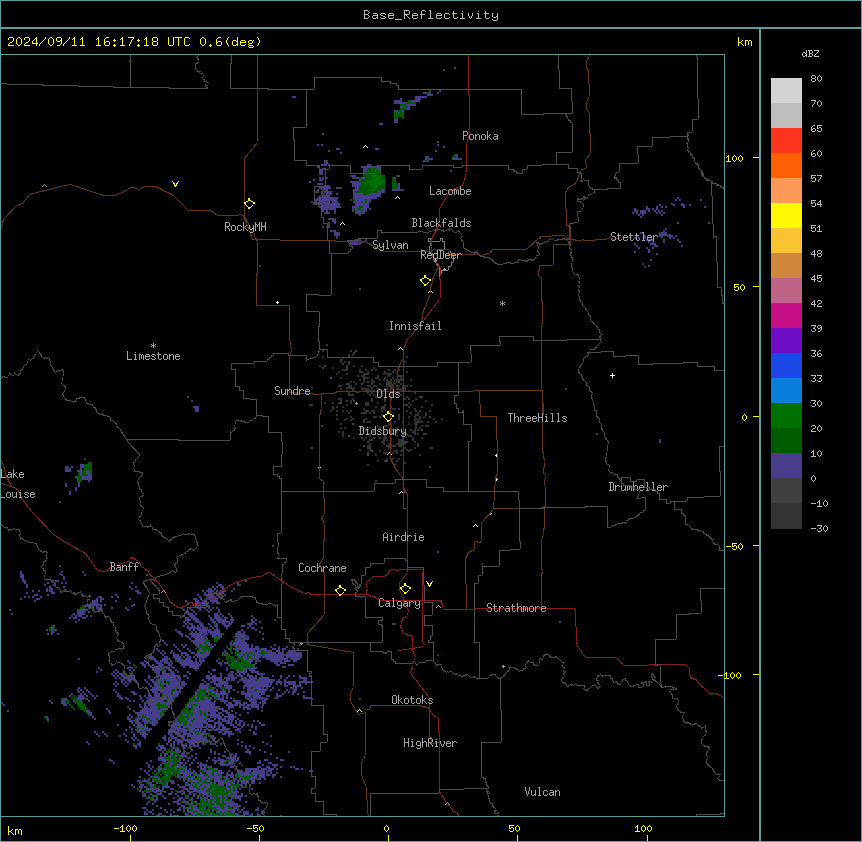Click the yellow diamond marker above RockyMH
Screen dimensions: 862x842
pos(249,204)
